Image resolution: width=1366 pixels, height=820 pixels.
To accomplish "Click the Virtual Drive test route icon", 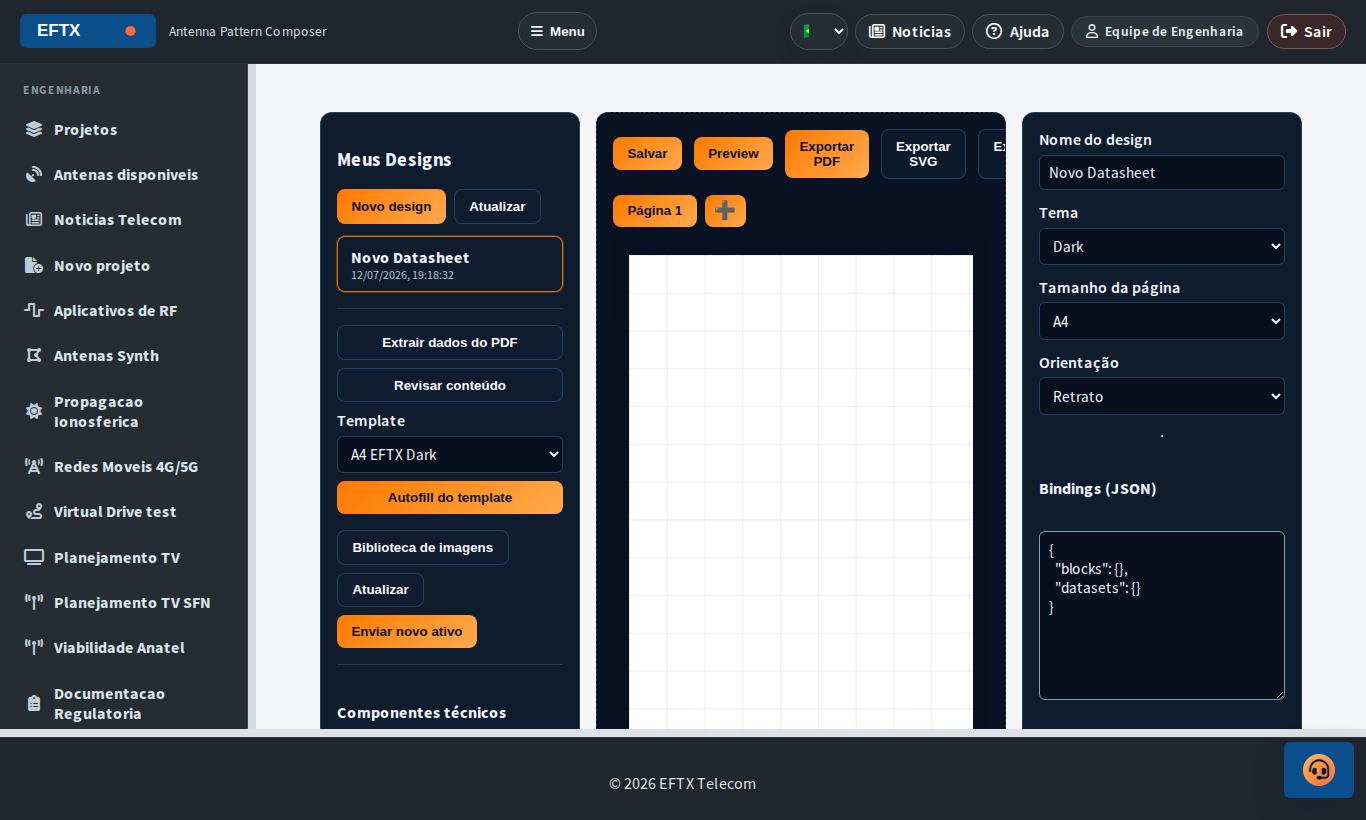I will 34,511.
